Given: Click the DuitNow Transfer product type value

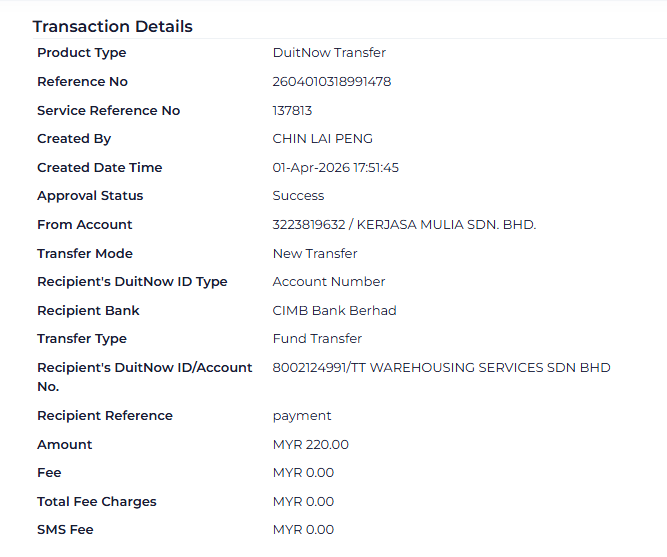Looking at the screenshot, I should pyautogui.click(x=329, y=53).
